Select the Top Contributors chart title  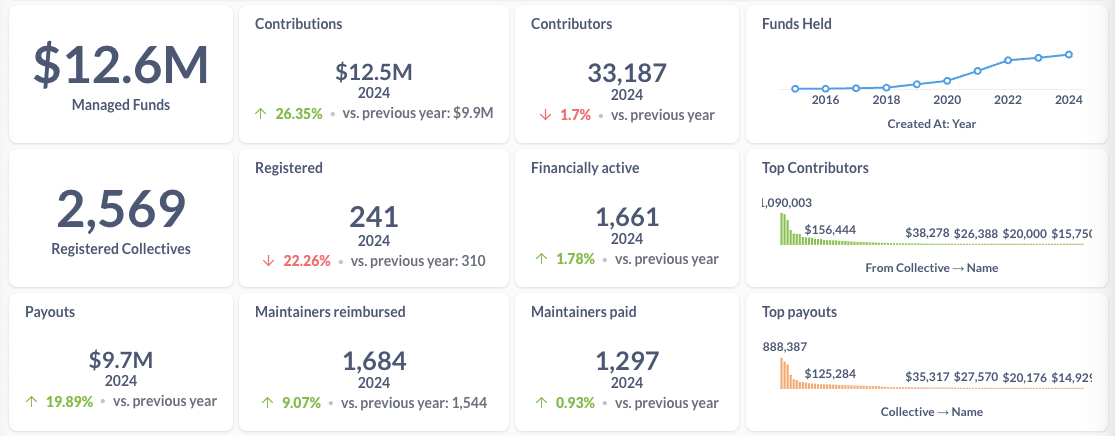tap(815, 168)
